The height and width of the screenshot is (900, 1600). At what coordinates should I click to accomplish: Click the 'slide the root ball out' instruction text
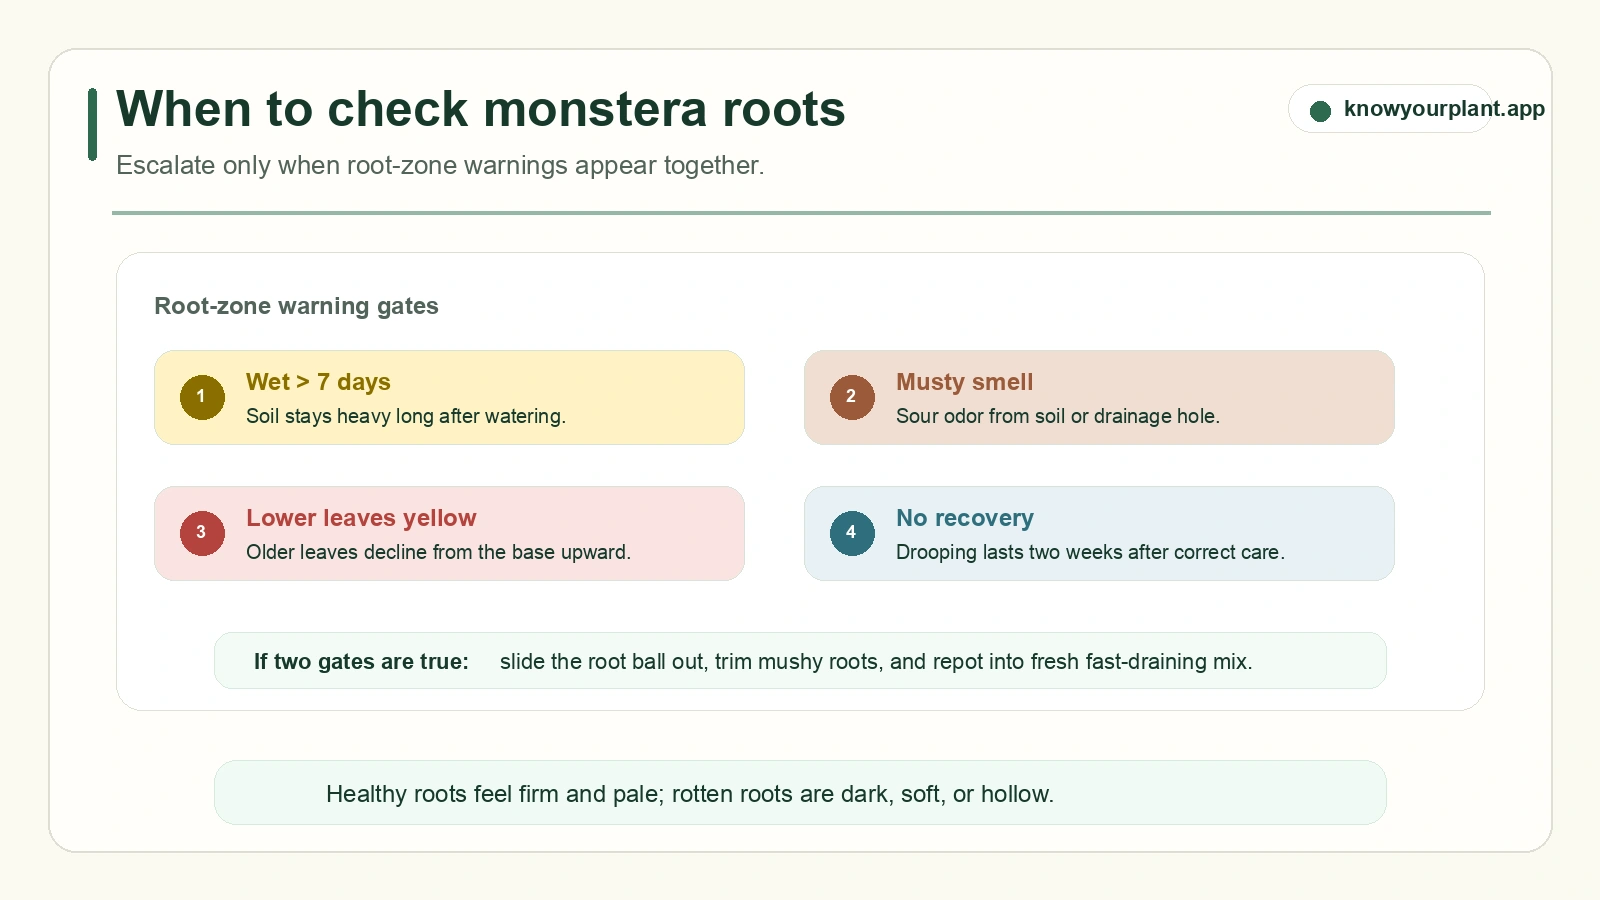coord(876,661)
